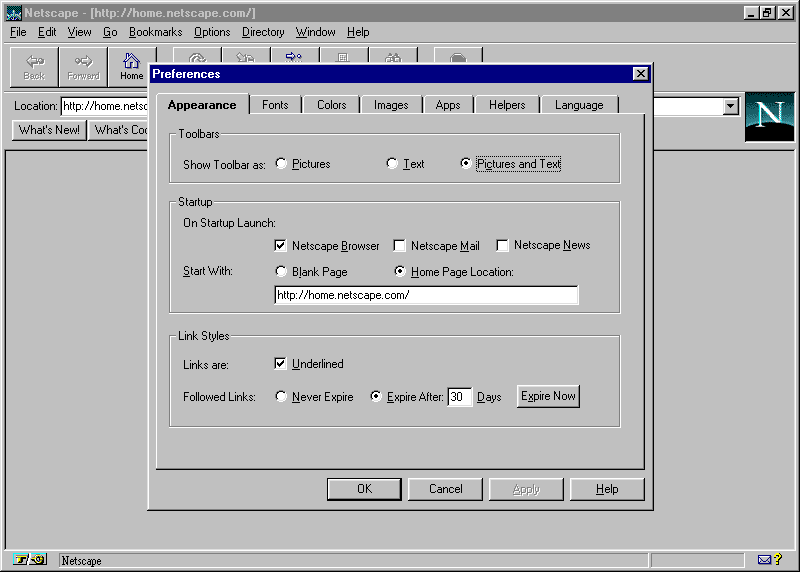This screenshot has height=572, width=800.
Task: Open the Directory menu
Action: (263, 32)
